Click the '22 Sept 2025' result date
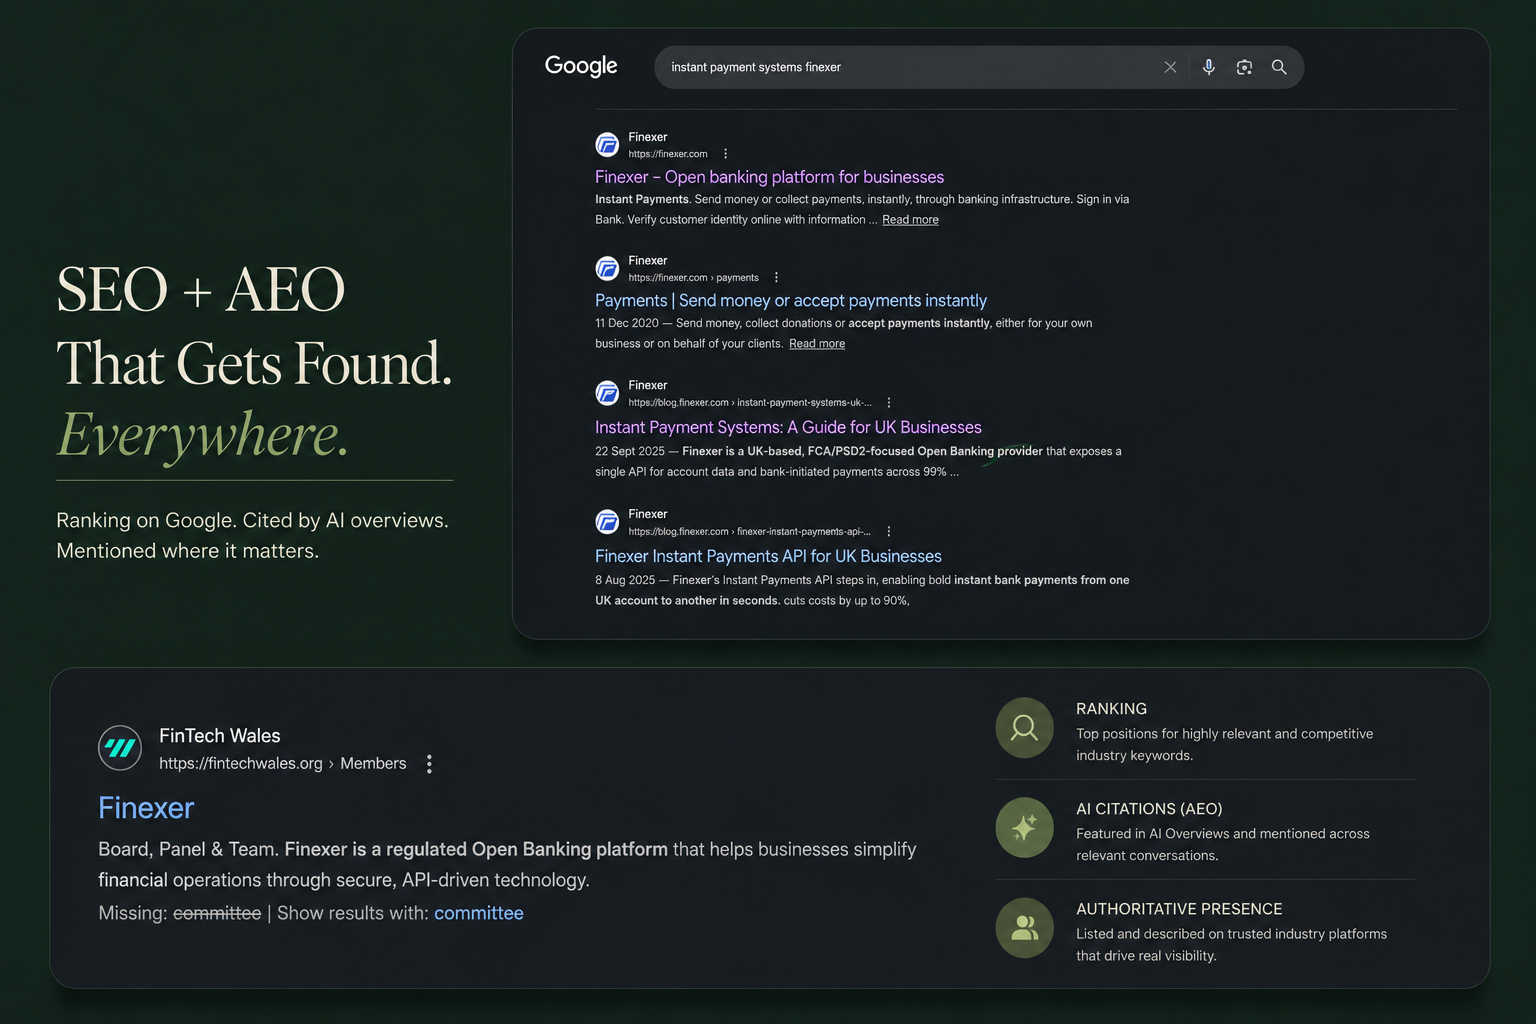1536x1024 pixels. (x=630, y=452)
